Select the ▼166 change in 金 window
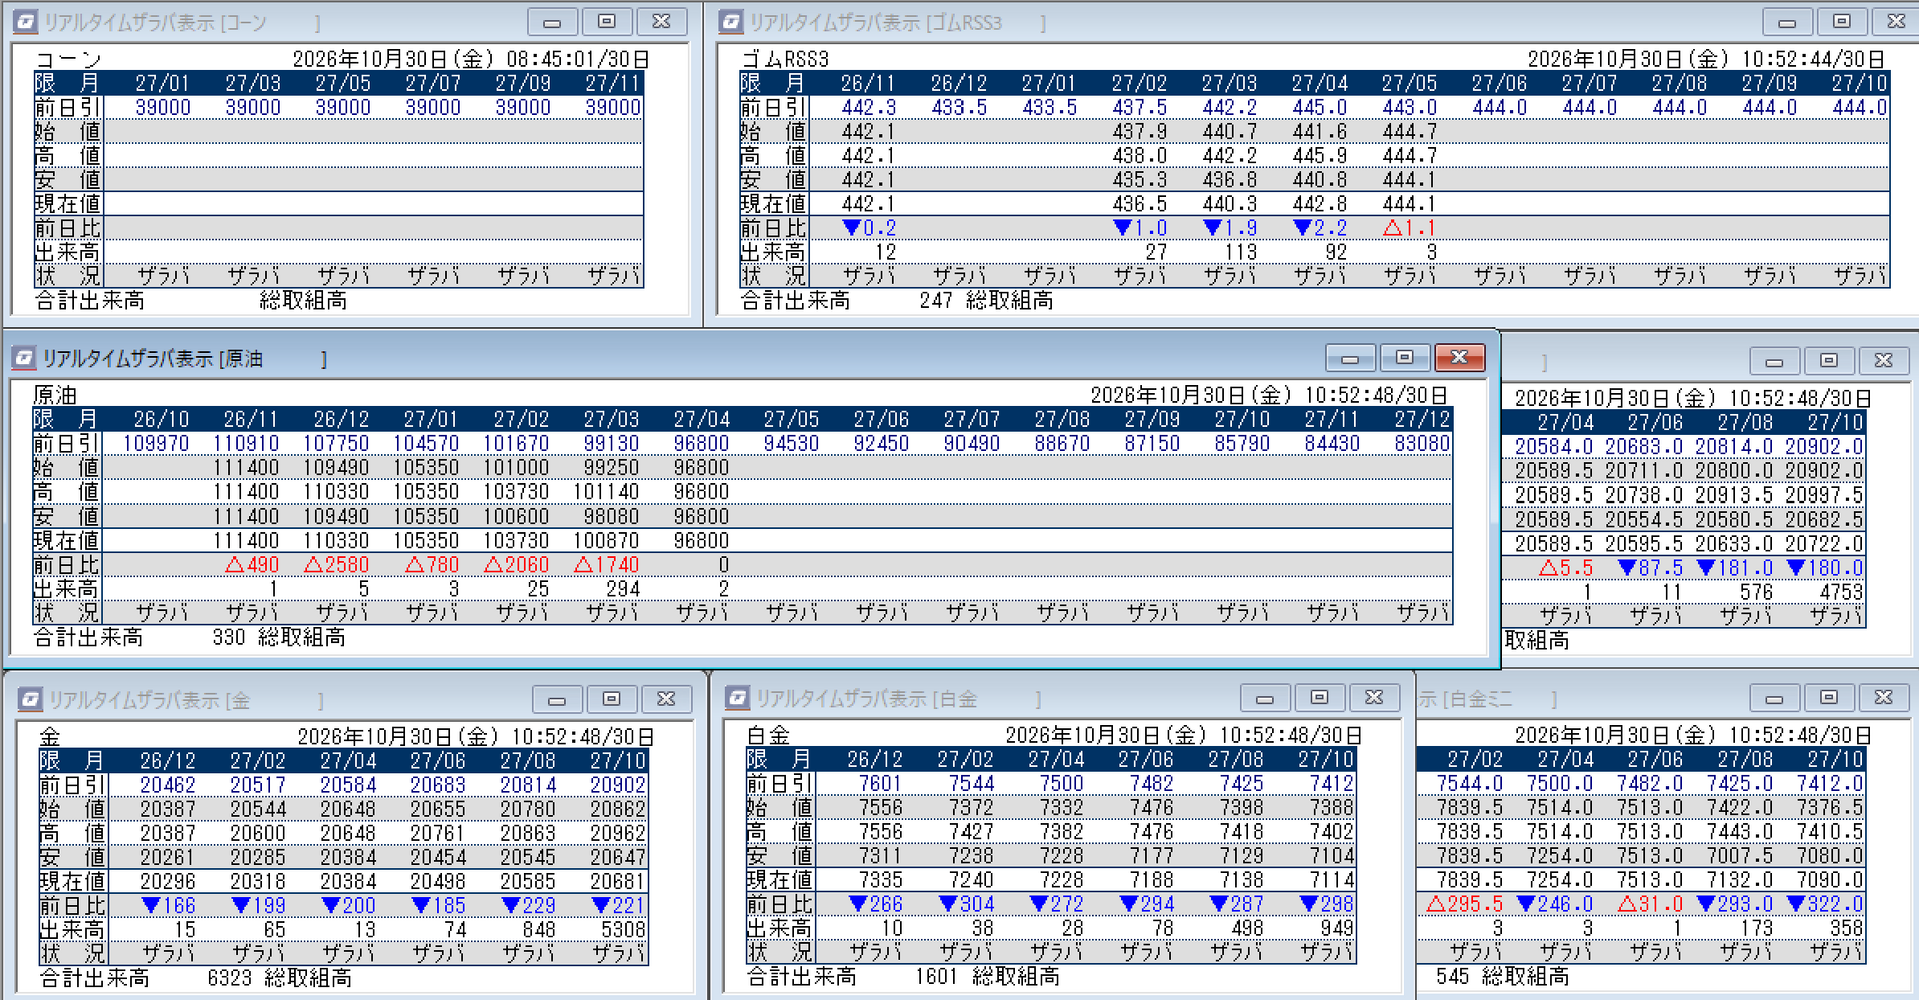 (169, 905)
